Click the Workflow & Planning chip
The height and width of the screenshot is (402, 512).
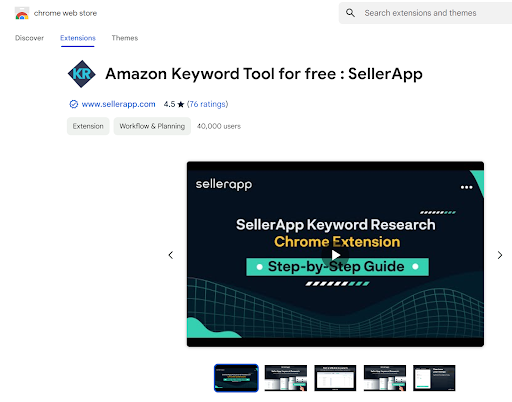(152, 126)
